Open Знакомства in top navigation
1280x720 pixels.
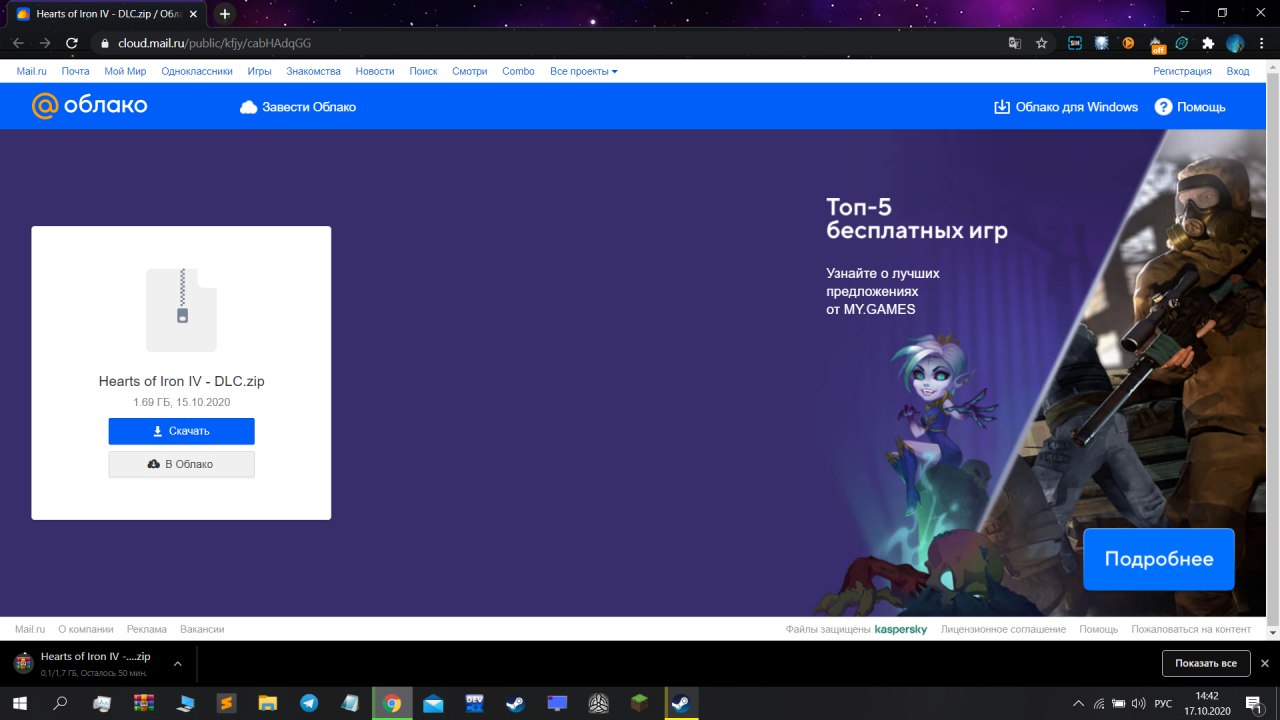(313, 71)
